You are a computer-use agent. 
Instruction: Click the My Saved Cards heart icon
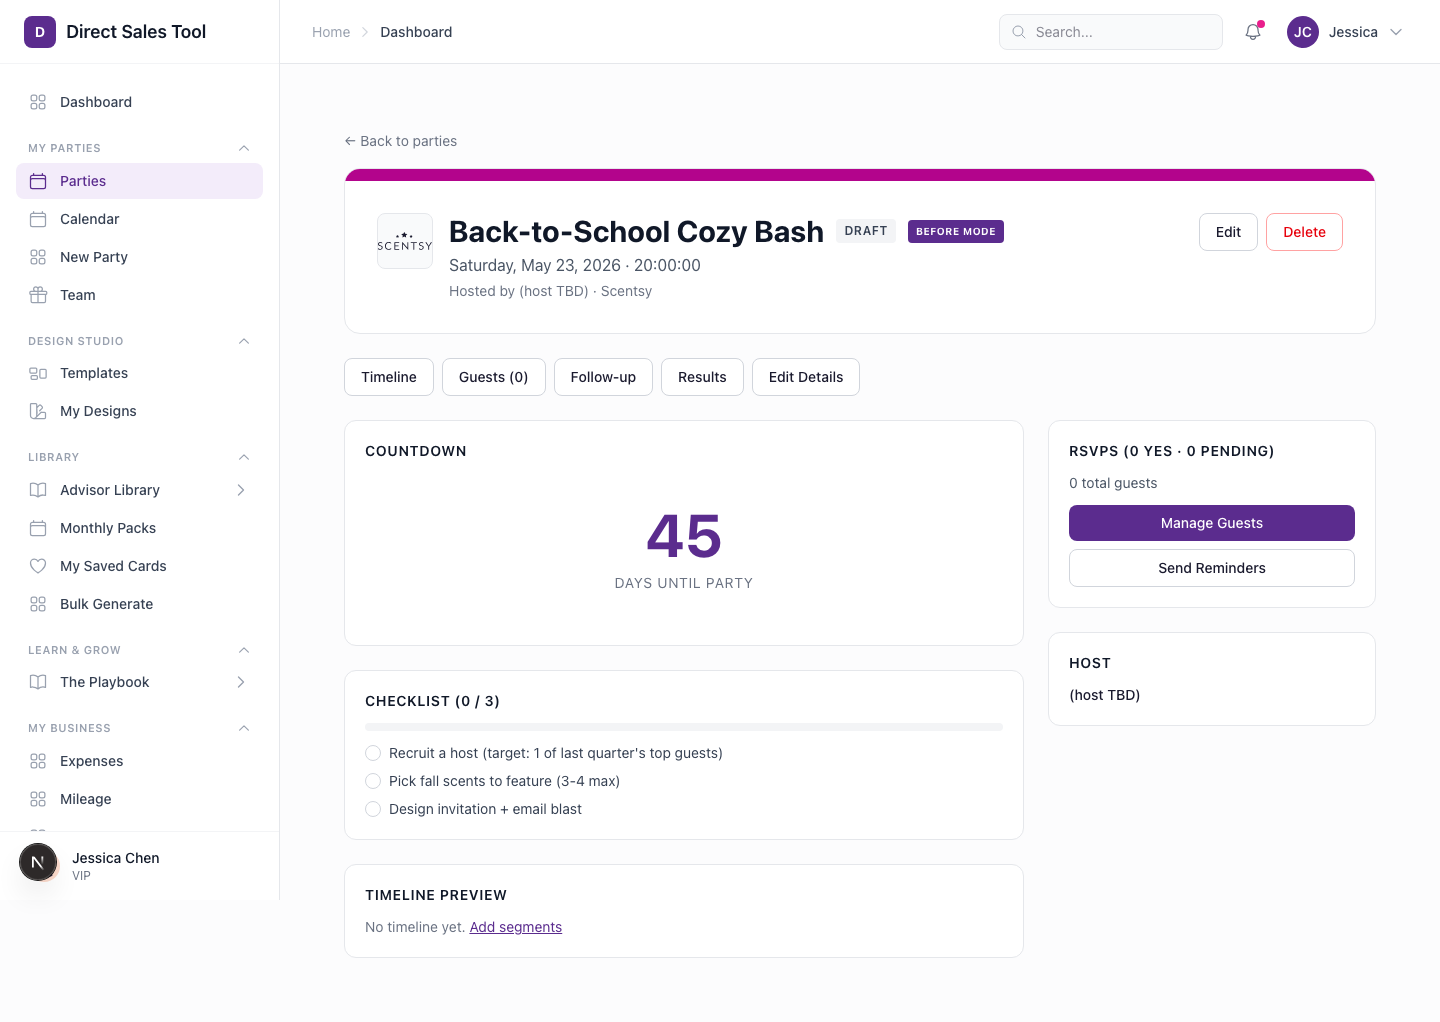(38, 566)
